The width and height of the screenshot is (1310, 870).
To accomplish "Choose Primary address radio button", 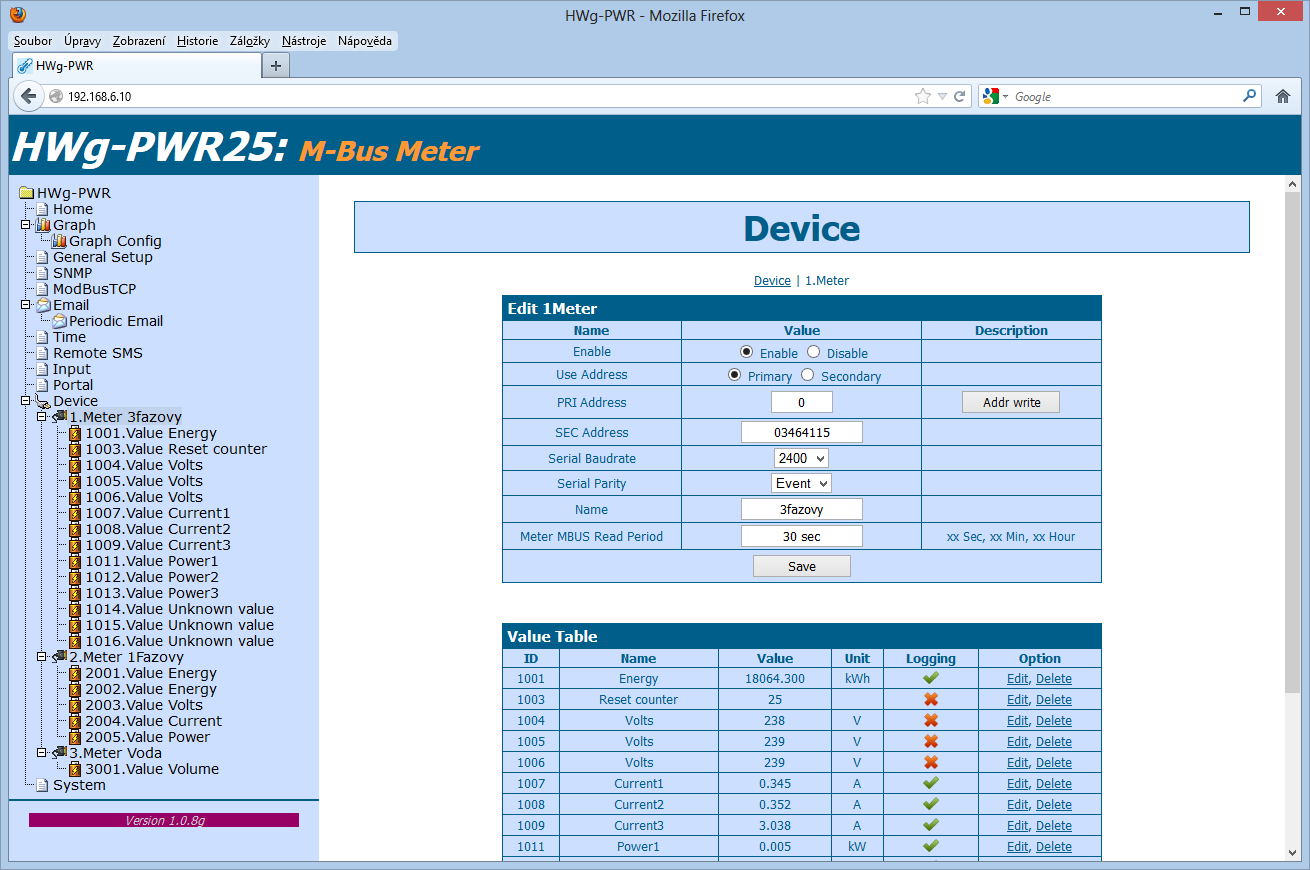I will coord(735,375).
